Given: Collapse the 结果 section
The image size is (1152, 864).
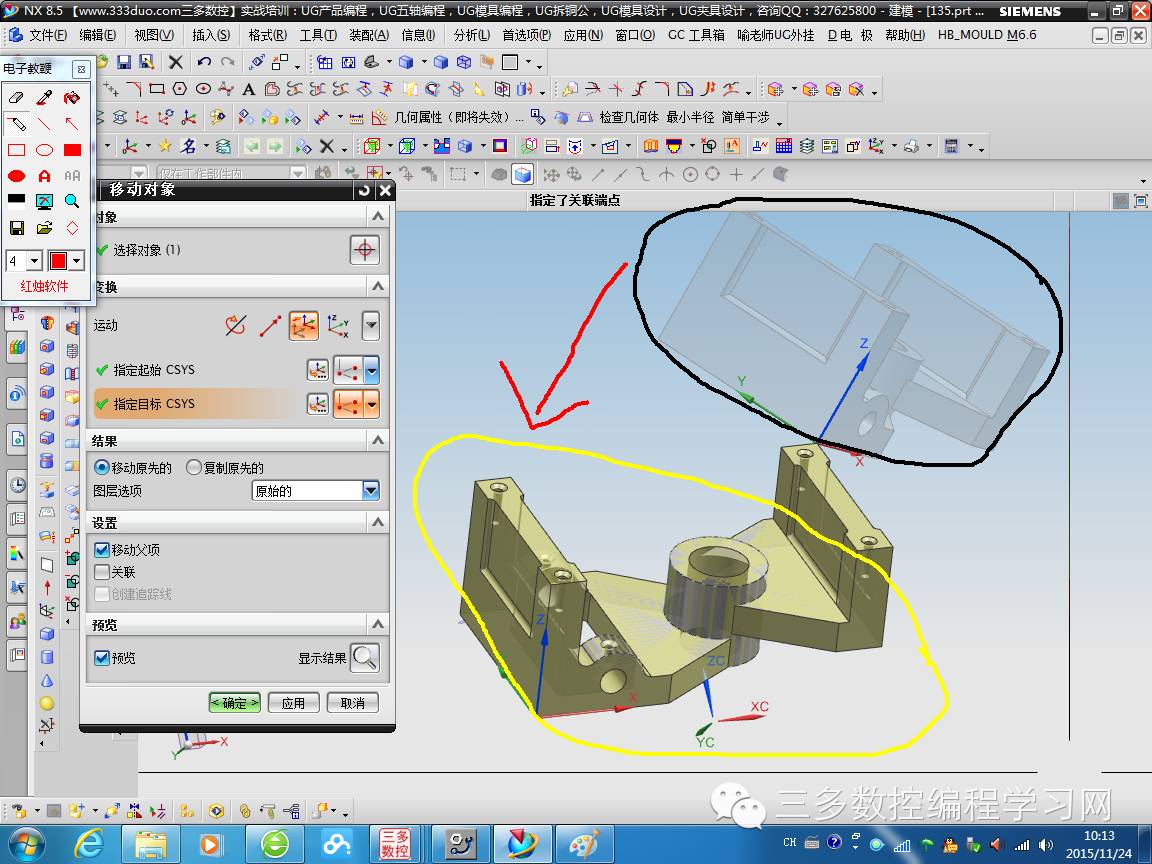Looking at the screenshot, I should 378,441.
